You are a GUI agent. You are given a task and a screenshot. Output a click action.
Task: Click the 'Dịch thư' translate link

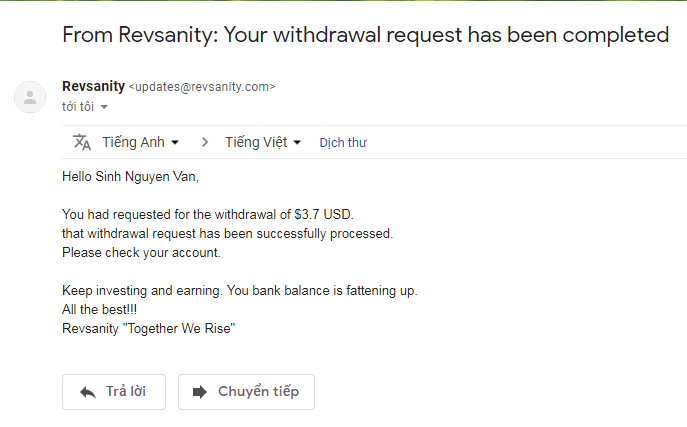(x=343, y=143)
